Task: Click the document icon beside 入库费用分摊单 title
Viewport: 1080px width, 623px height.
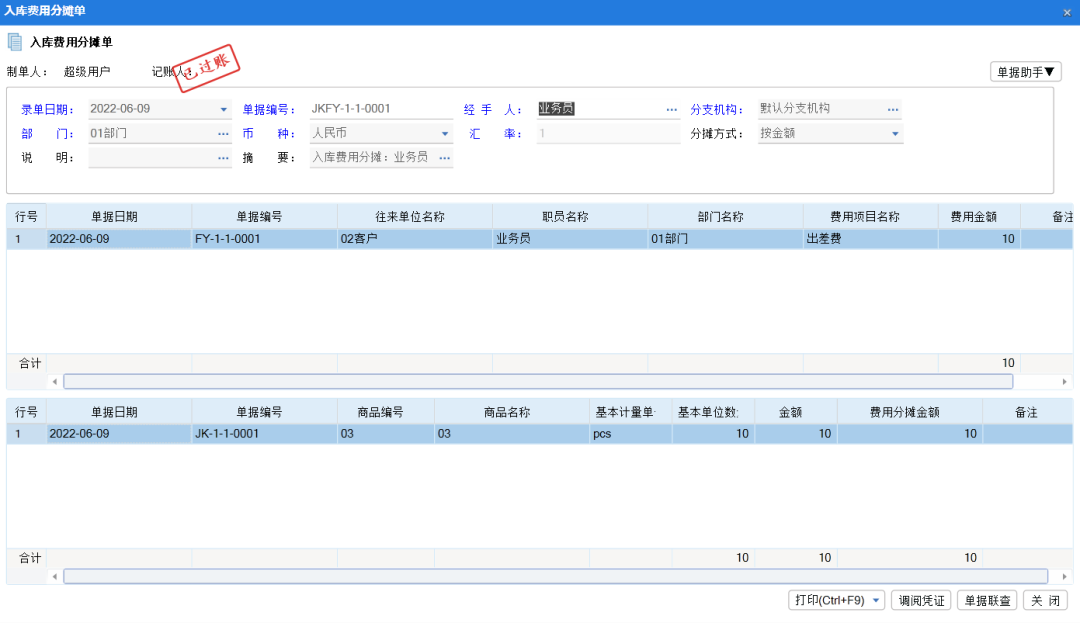Action: click(14, 42)
